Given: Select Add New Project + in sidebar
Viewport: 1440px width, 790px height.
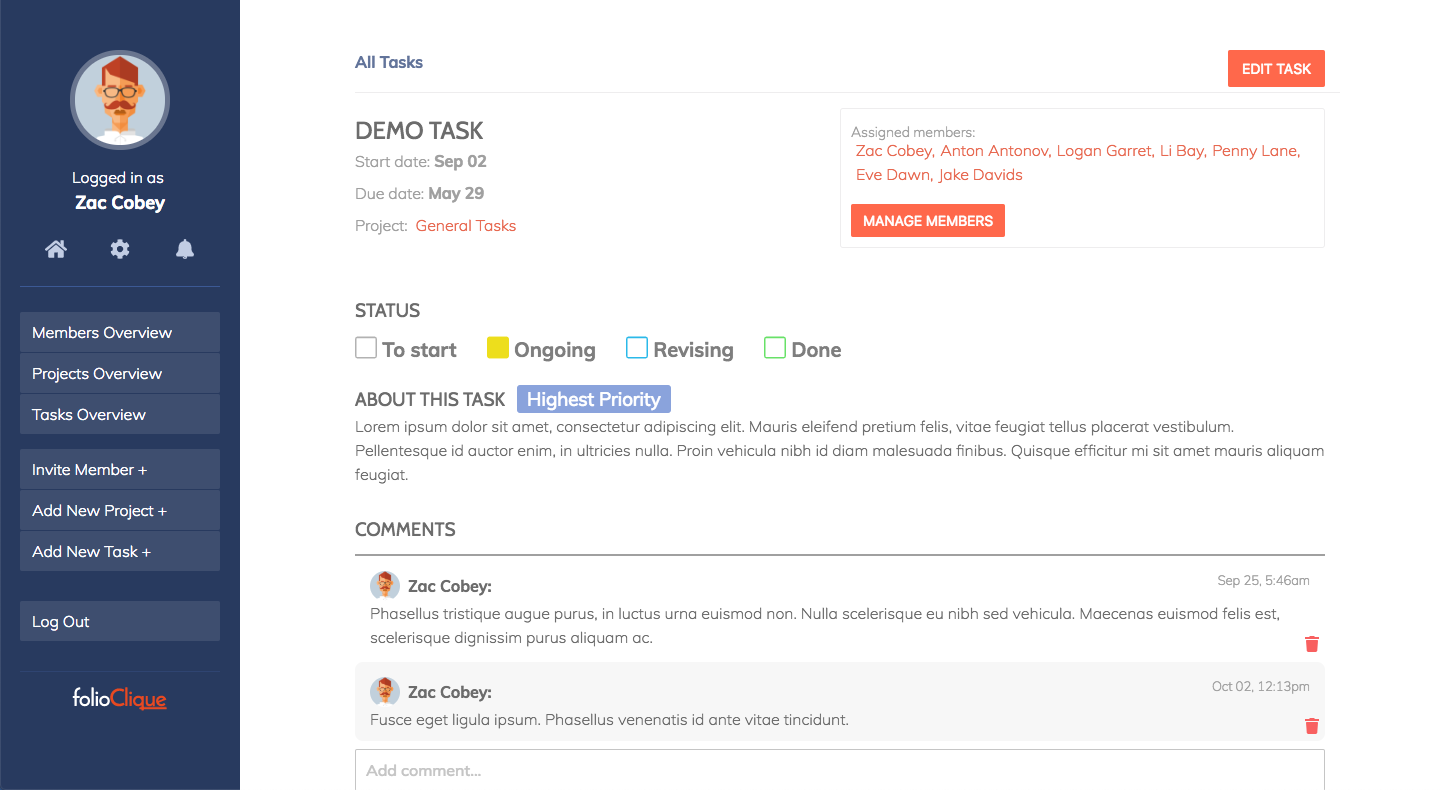Looking at the screenshot, I should tap(120, 511).
